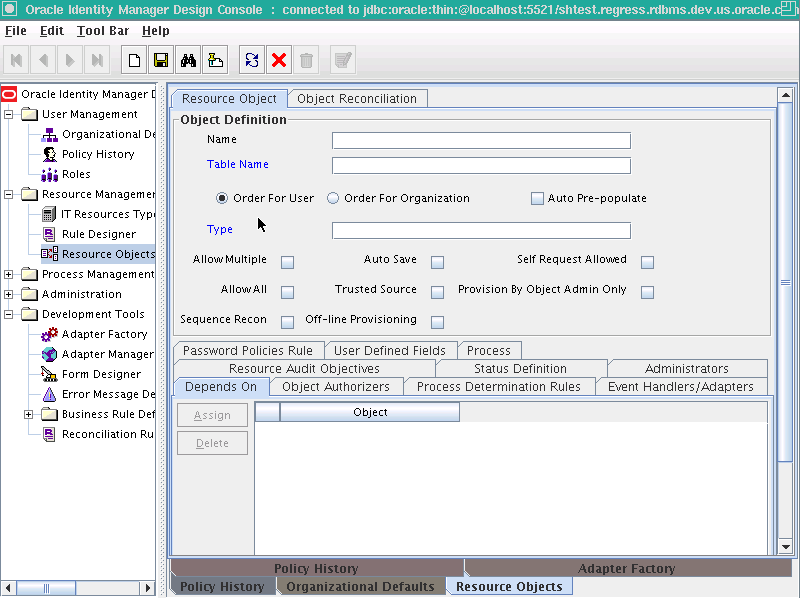Collapse the User Management tree node
Viewport: 800px width, 598px height.
pyautogui.click(x=10, y=114)
